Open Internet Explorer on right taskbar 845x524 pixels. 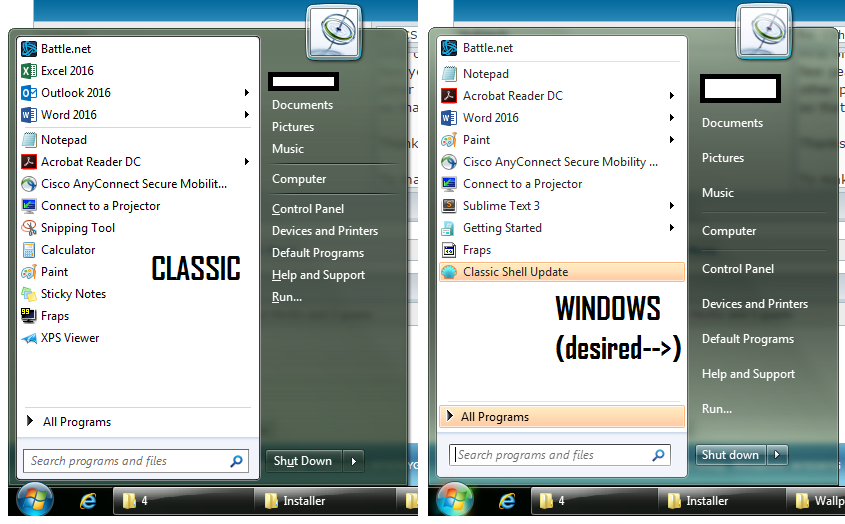[507, 501]
